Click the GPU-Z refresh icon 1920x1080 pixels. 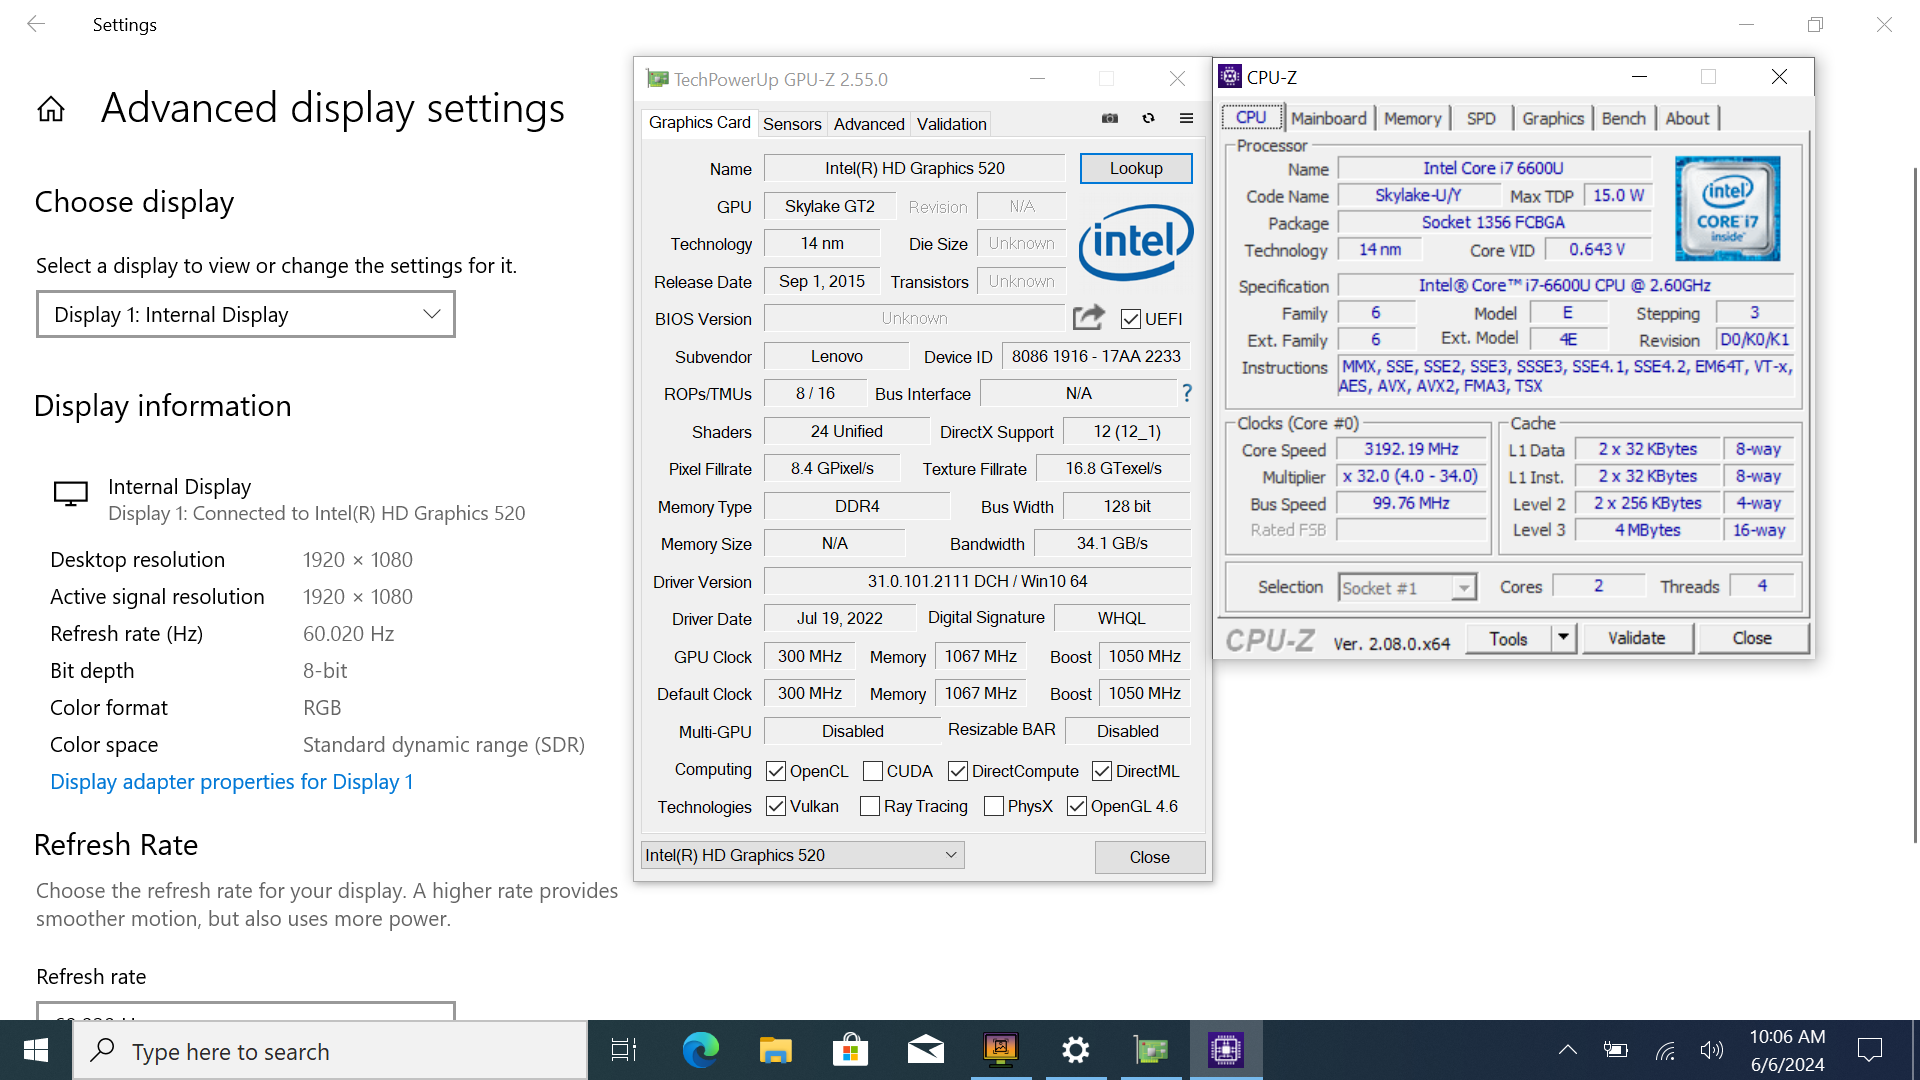(1148, 118)
